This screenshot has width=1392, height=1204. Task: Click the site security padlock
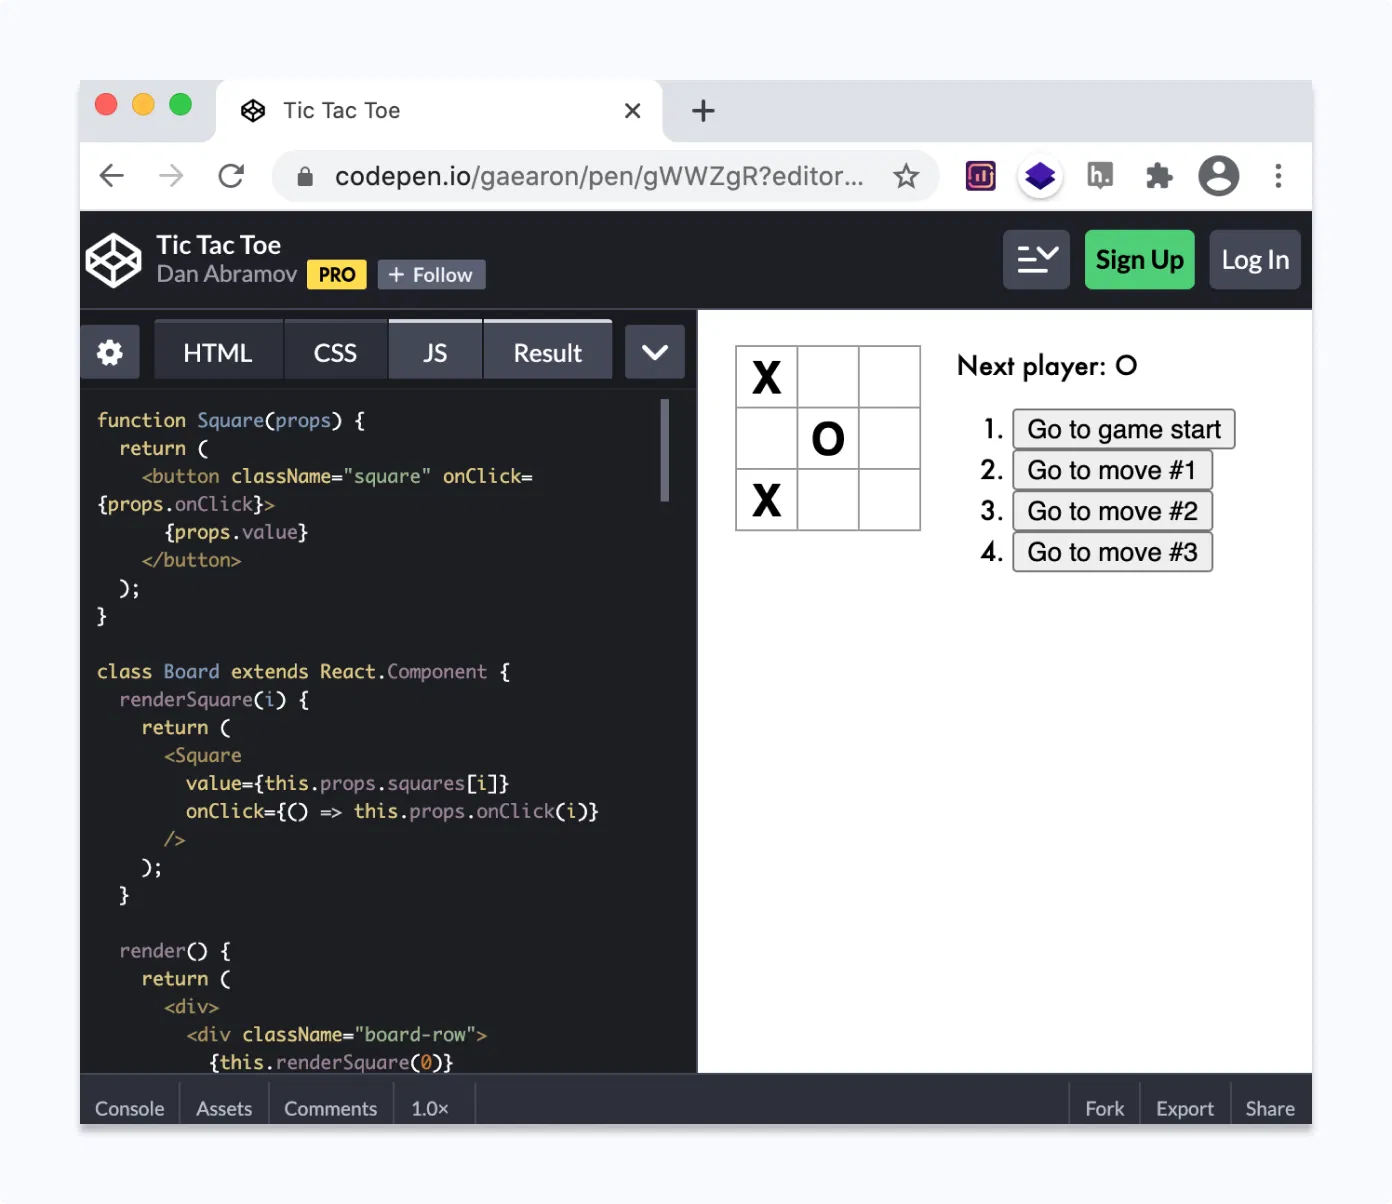click(303, 176)
